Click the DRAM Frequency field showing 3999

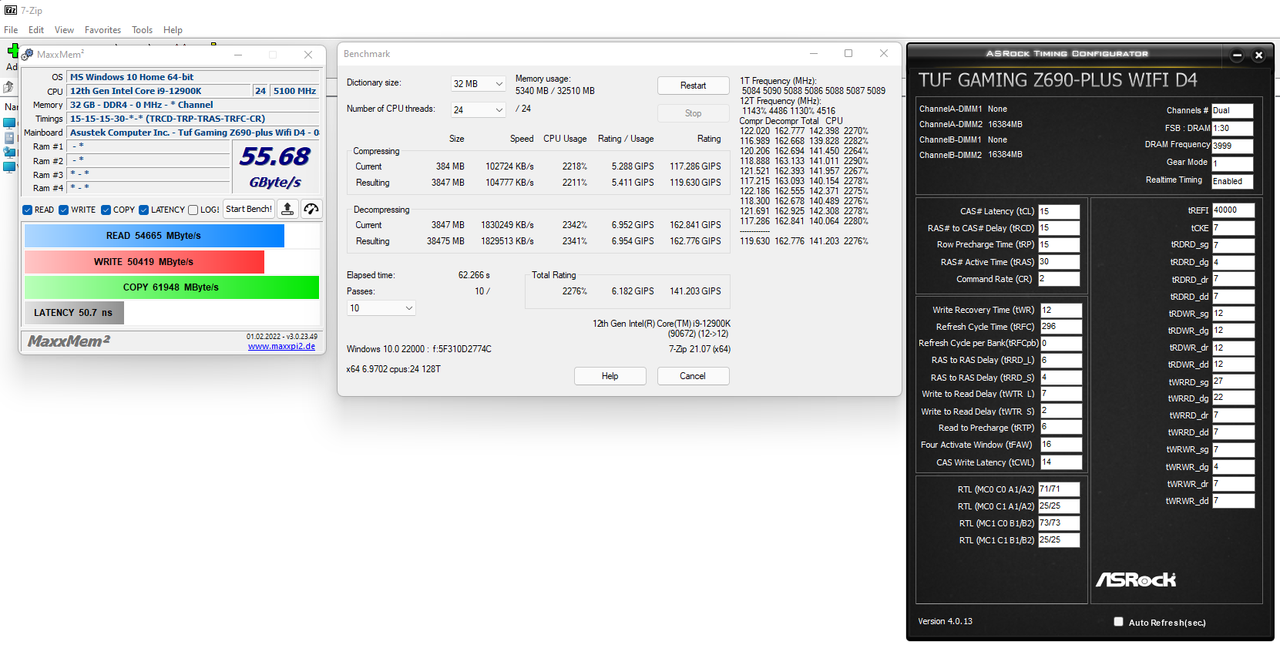pos(1232,145)
